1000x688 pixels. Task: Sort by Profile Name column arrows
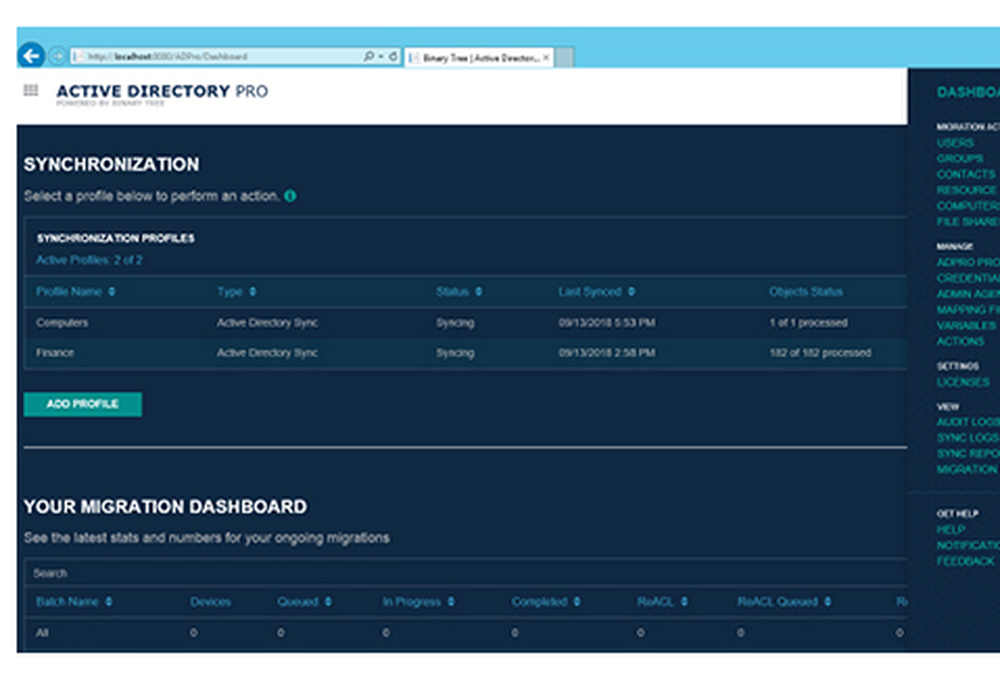tap(112, 291)
